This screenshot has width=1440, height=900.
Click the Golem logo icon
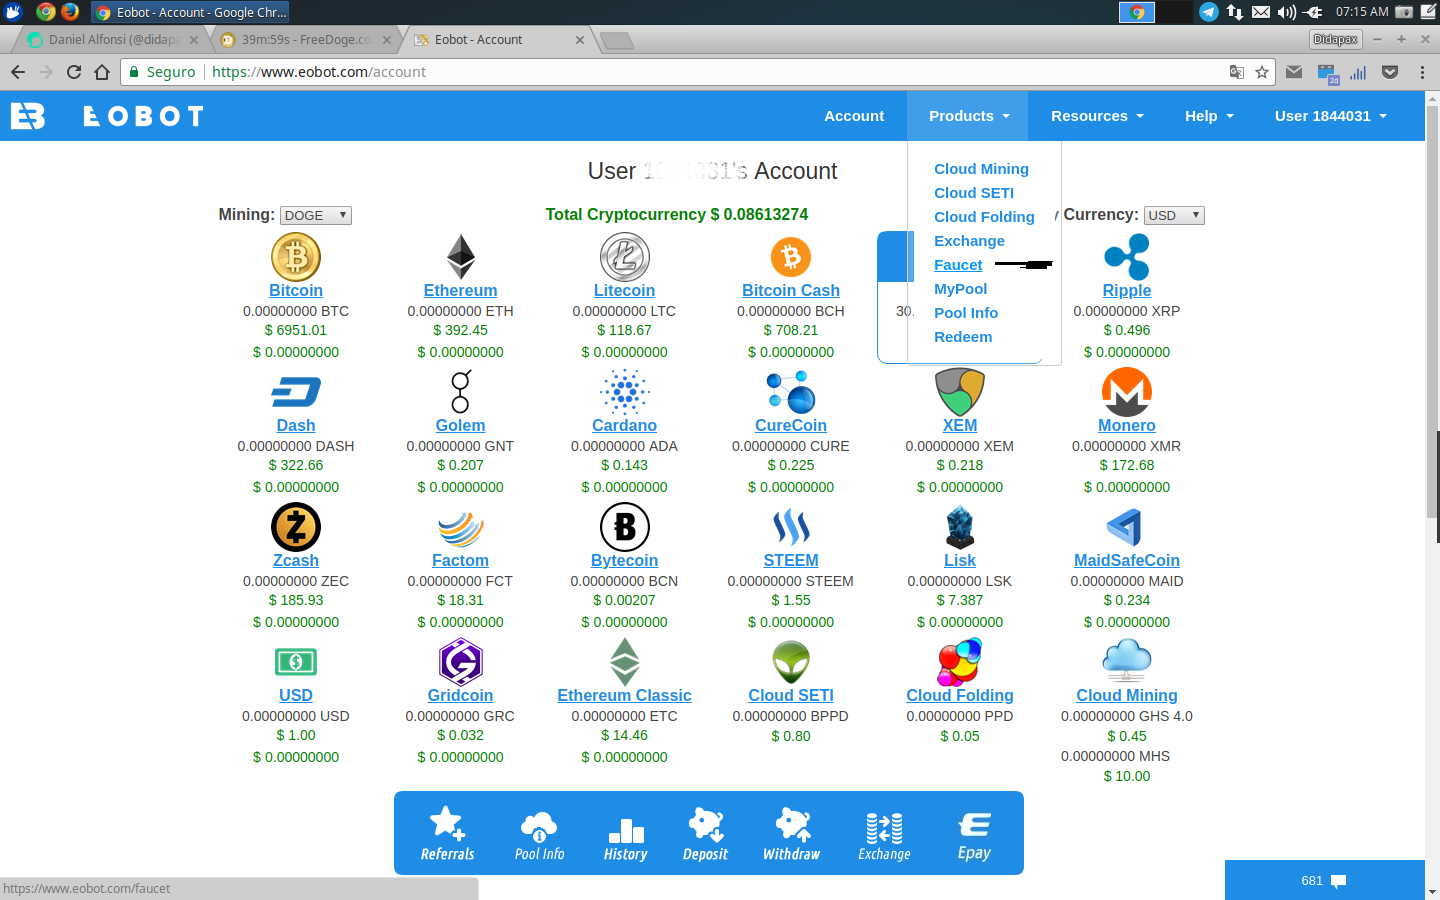461,392
